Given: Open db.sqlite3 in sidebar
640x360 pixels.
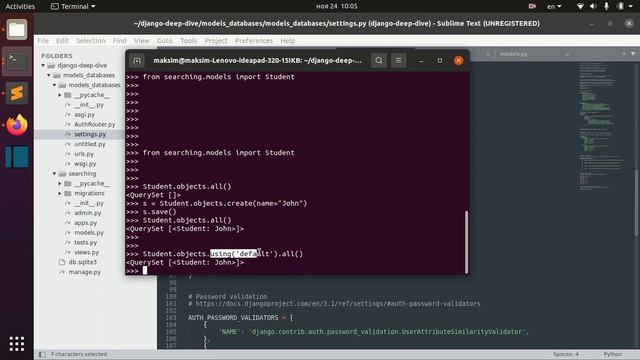Looking at the screenshot, I should 82,262.
